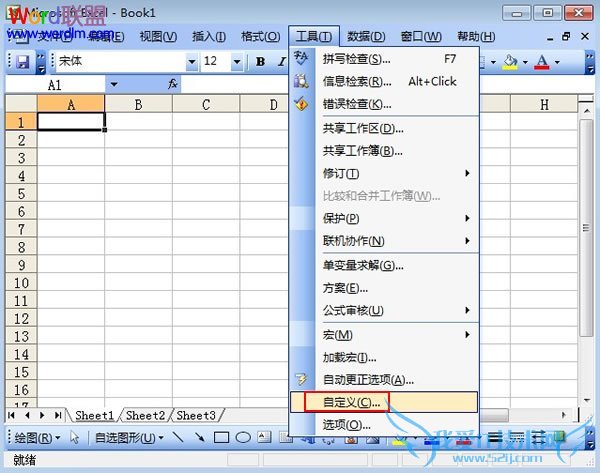This screenshot has width=600, height=473.
Task: Click the AutoCorrect options icon in menu
Action: [x=301, y=379]
